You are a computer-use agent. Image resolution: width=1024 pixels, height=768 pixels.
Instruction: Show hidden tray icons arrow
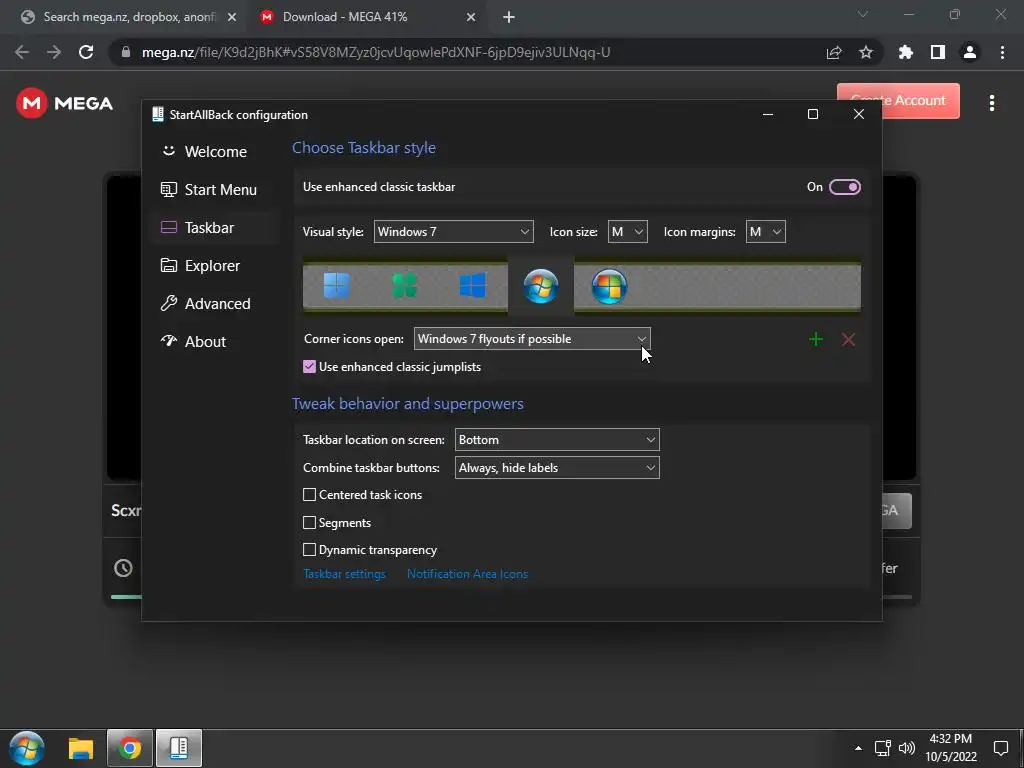[x=858, y=748]
